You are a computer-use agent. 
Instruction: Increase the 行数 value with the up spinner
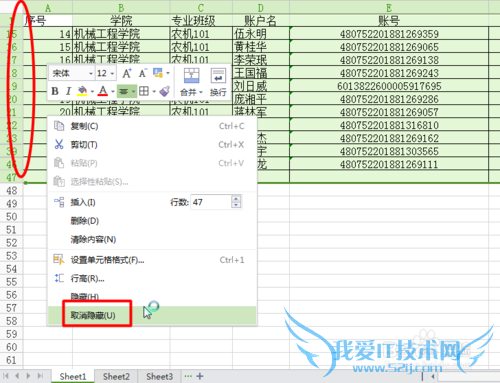click(x=236, y=199)
